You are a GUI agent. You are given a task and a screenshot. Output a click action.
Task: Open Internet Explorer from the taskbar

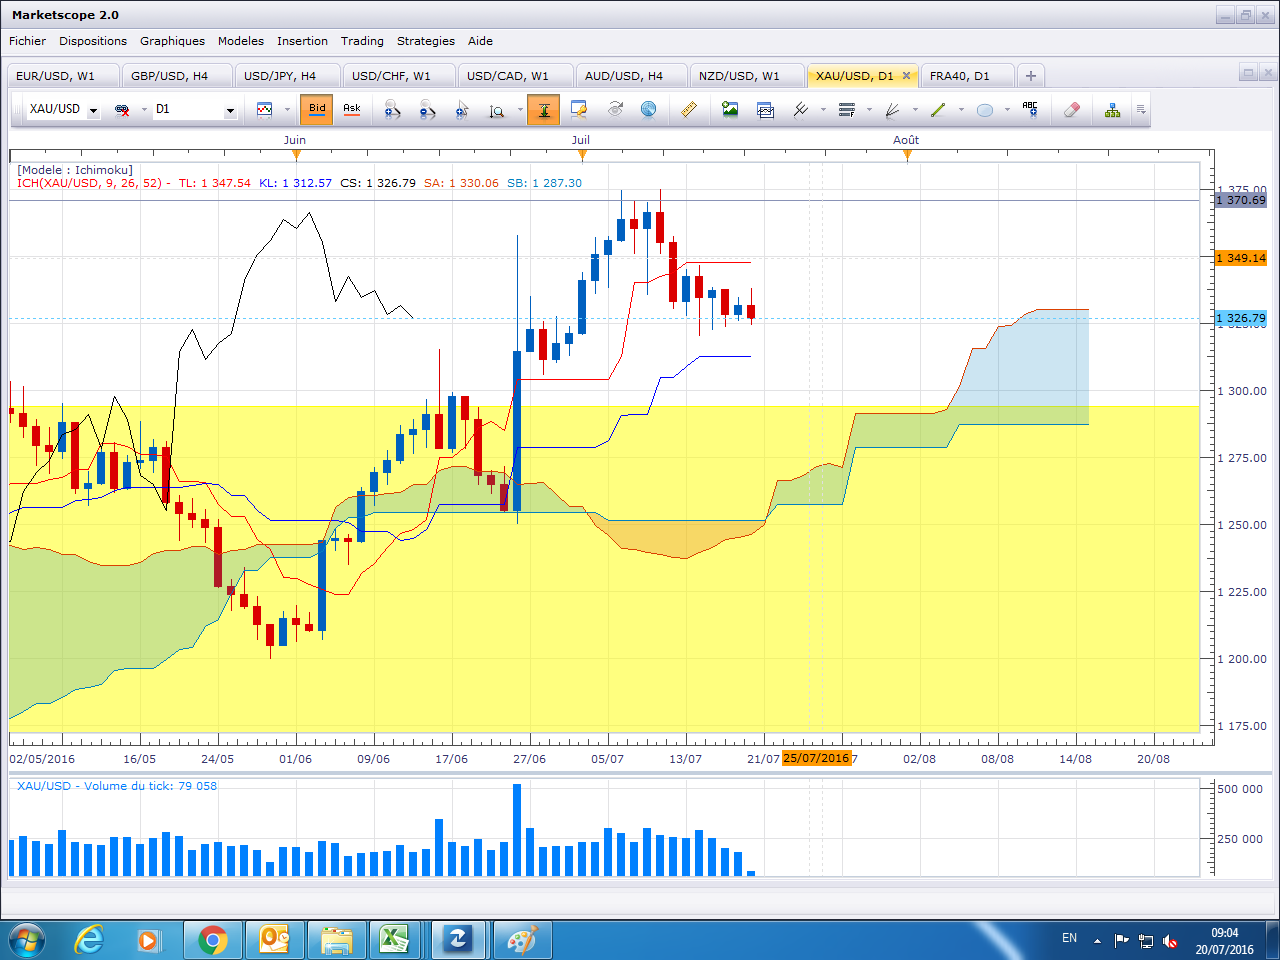[89, 940]
